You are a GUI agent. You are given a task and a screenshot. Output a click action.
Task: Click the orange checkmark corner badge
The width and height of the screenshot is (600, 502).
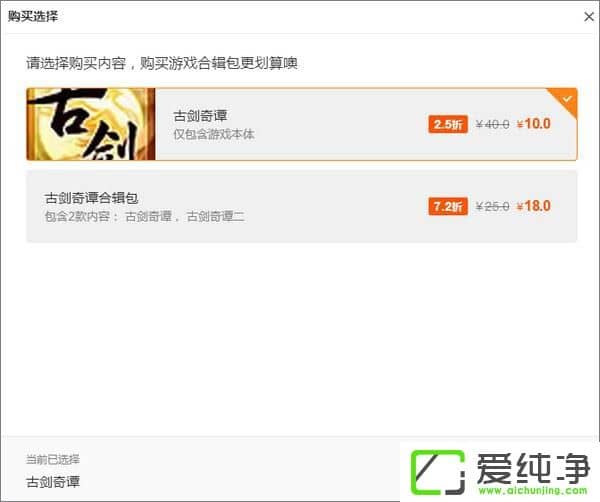564,101
